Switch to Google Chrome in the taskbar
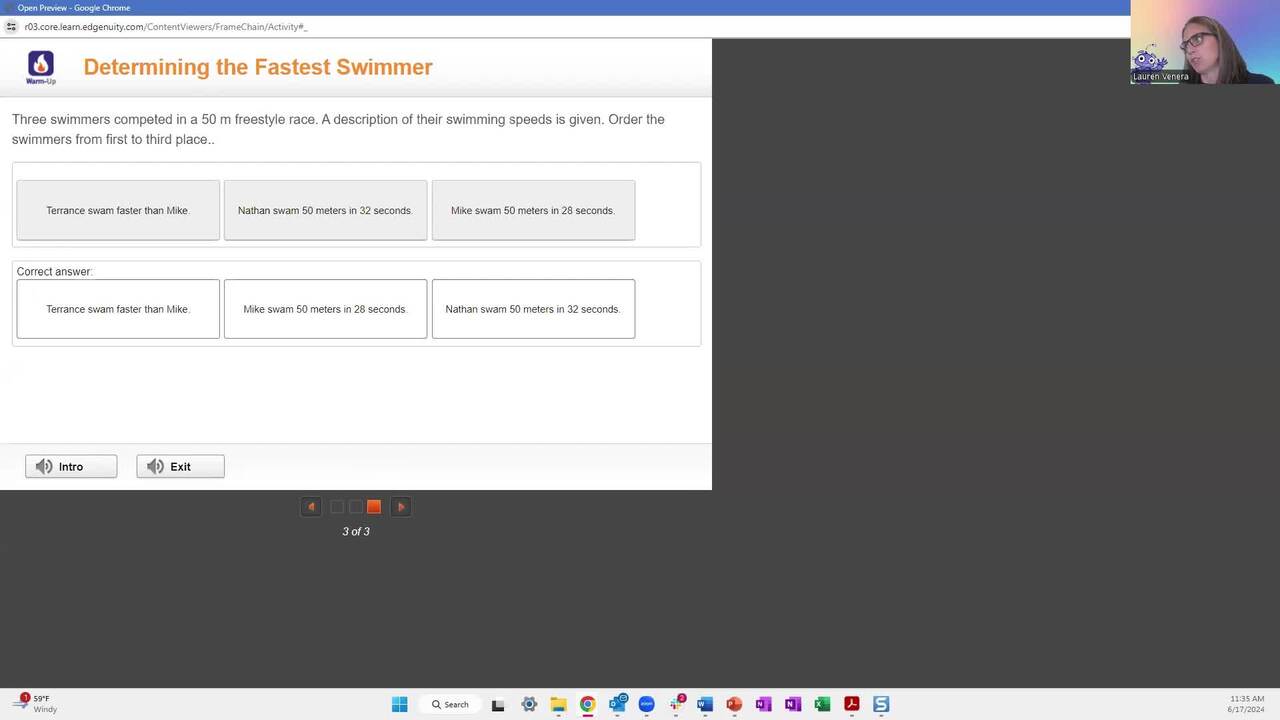Image resolution: width=1280 pixels, height=720 pixels. (587, 704)
